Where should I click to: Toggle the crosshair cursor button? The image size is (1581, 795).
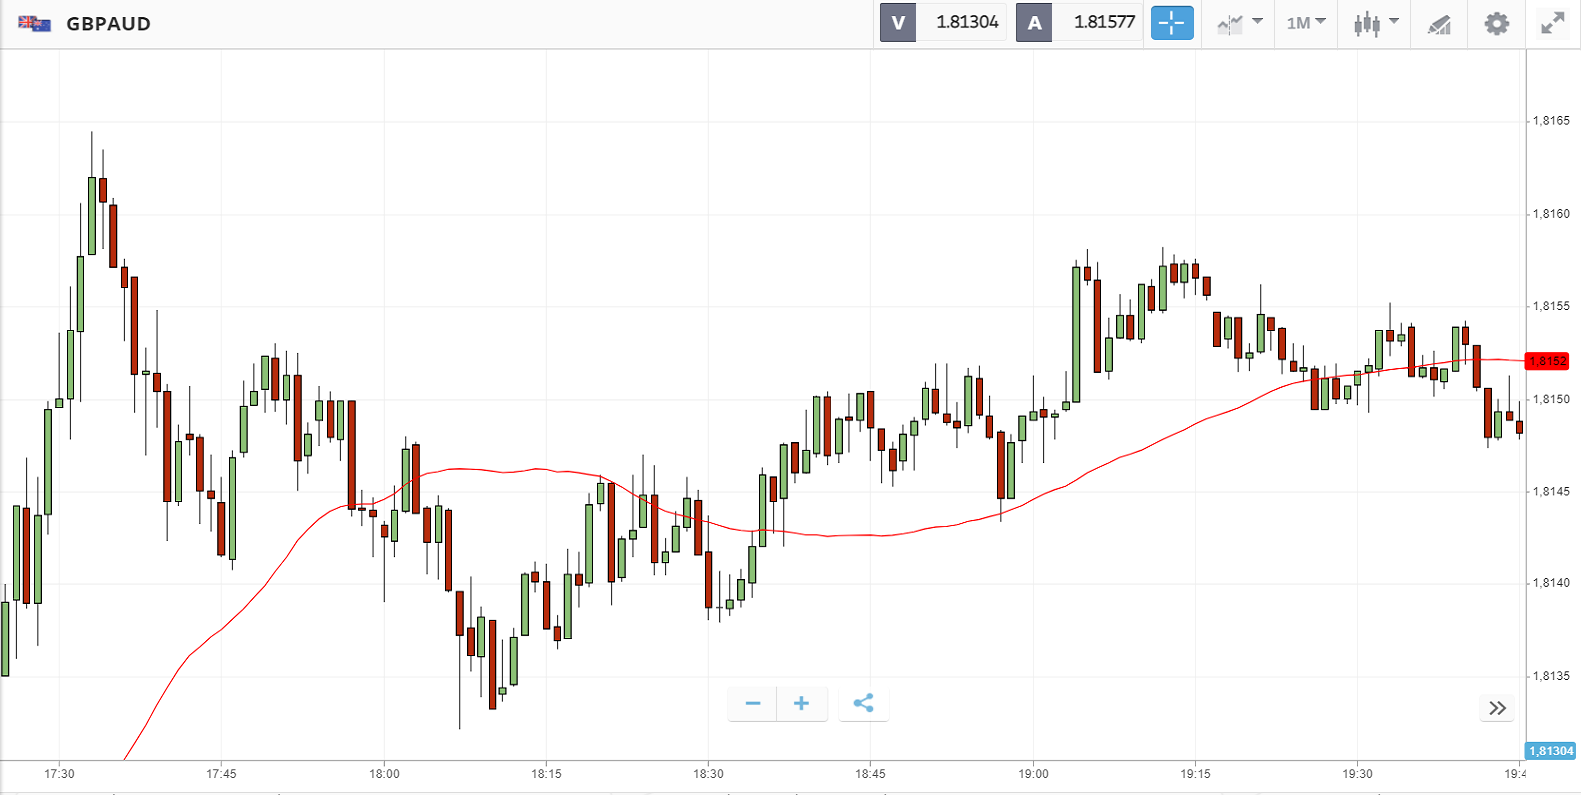1172,22
